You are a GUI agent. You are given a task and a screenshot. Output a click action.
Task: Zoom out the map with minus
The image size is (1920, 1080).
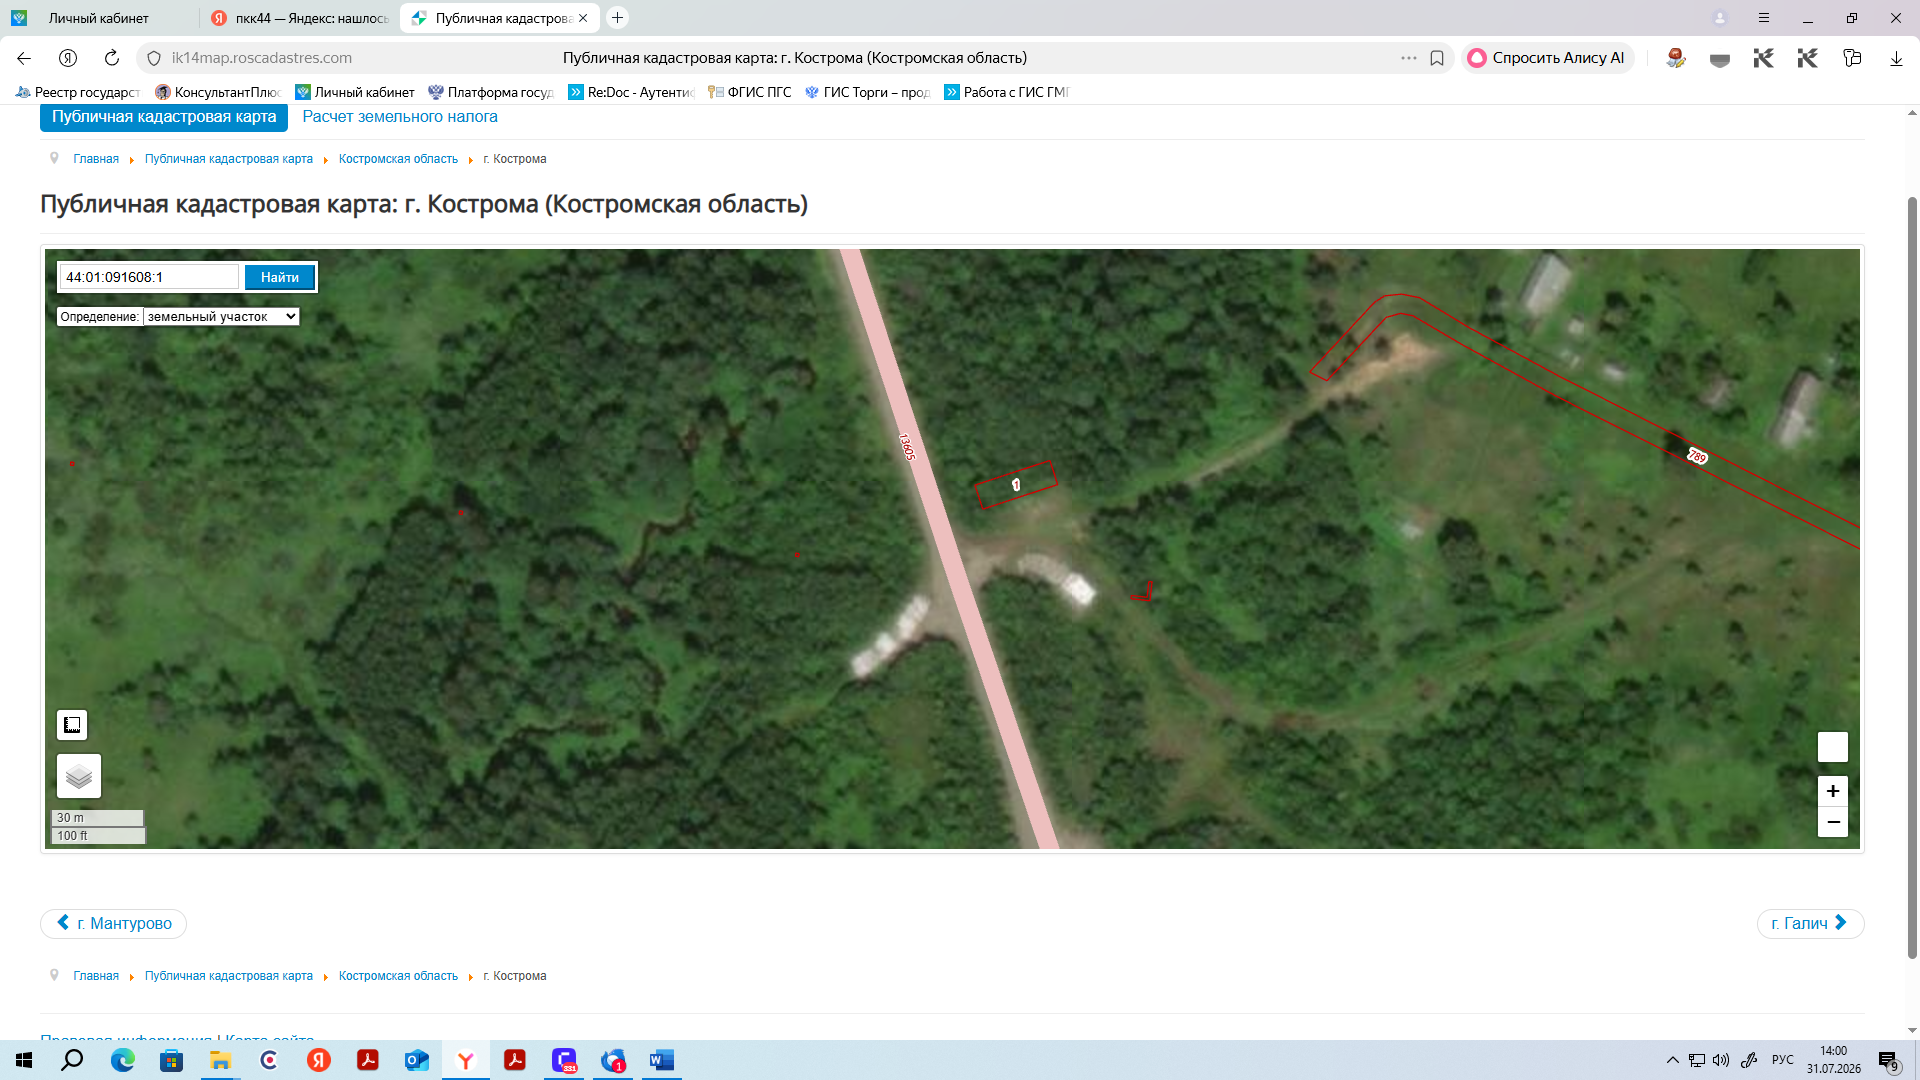coord(1833,822)
